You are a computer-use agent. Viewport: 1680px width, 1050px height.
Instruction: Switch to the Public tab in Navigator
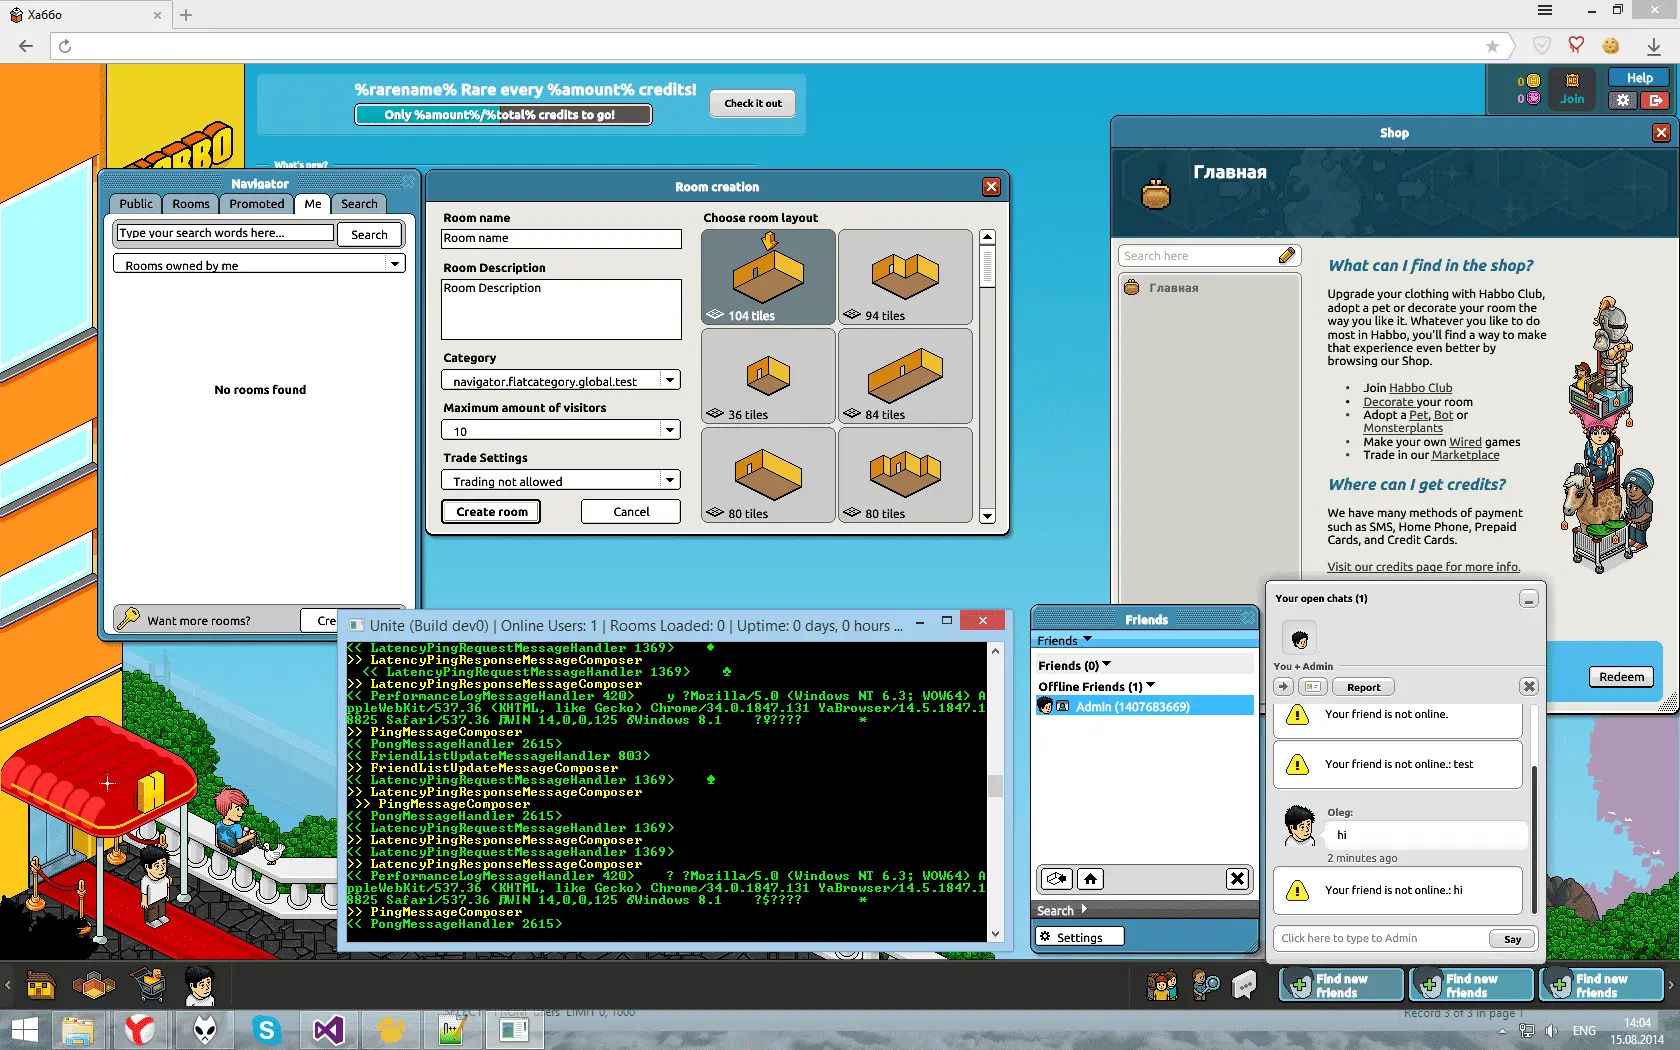tap(136, 204)
